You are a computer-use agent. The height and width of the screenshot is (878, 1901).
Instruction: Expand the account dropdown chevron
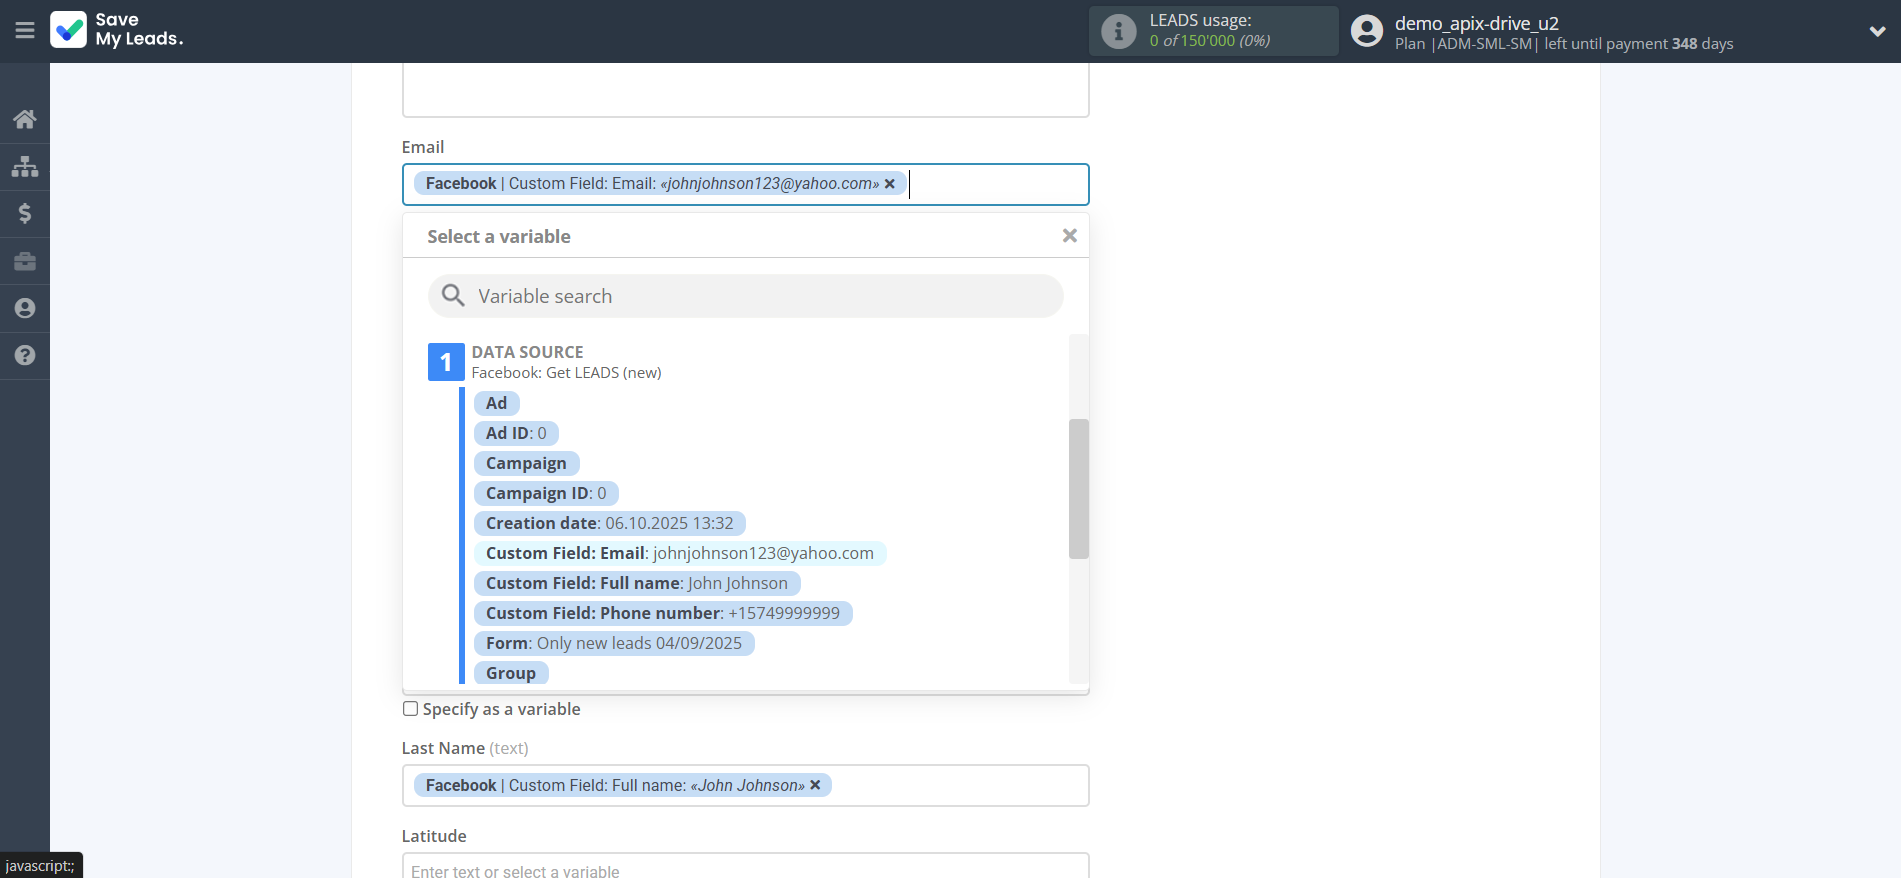[1877, 31]
